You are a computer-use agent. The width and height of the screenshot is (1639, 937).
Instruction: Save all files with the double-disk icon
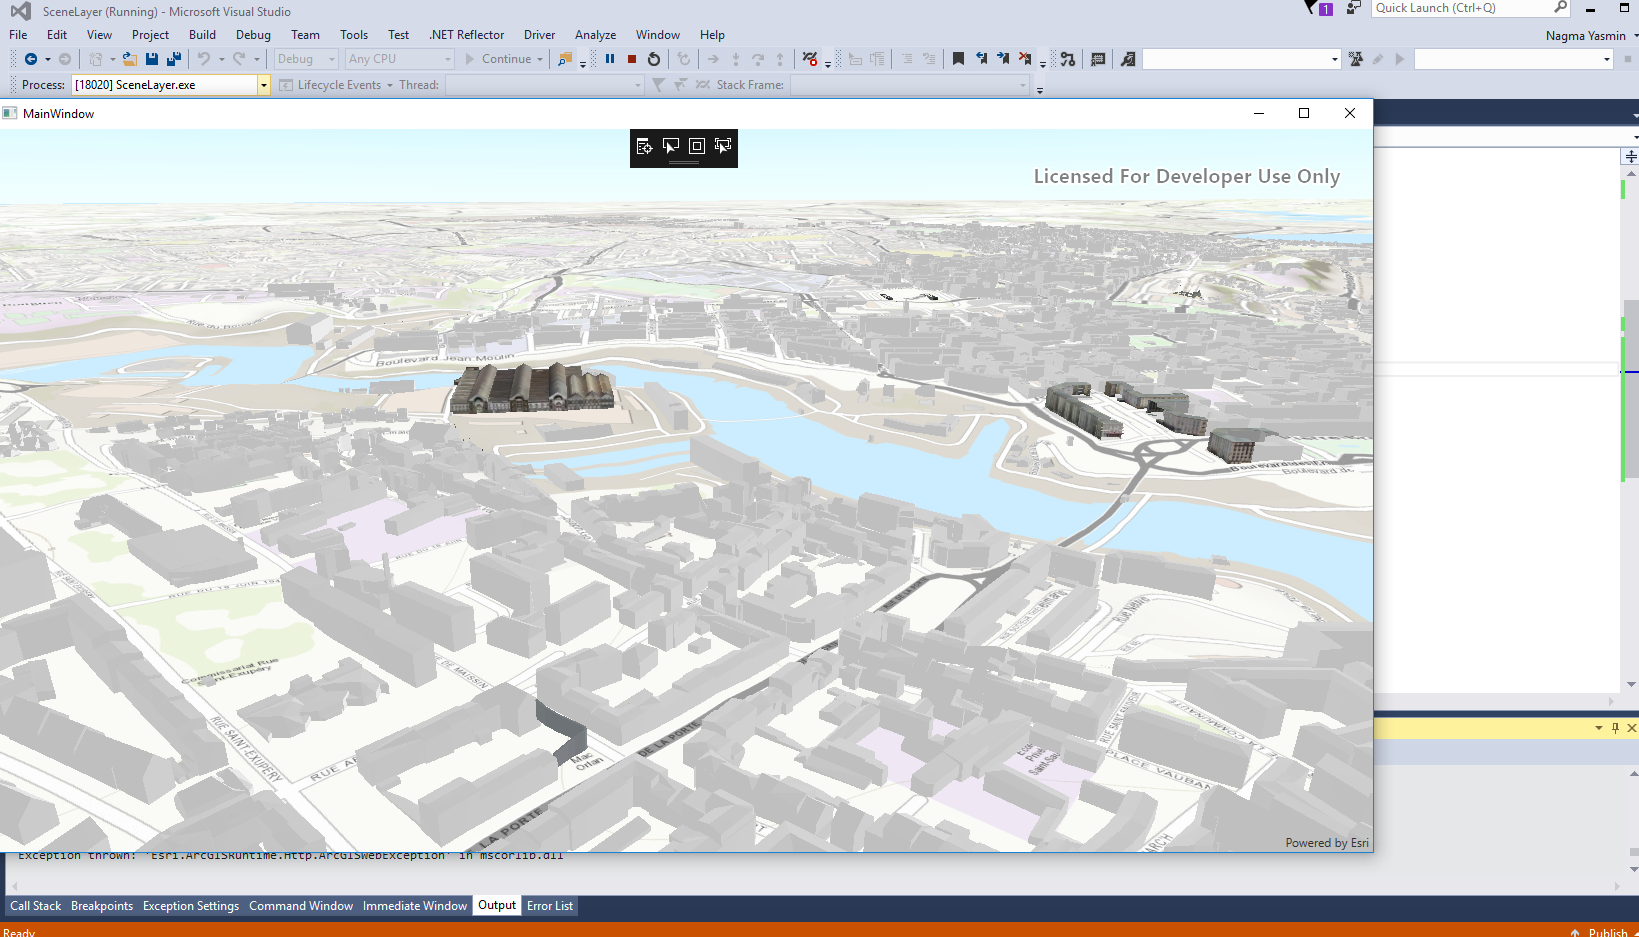[174, 59]
